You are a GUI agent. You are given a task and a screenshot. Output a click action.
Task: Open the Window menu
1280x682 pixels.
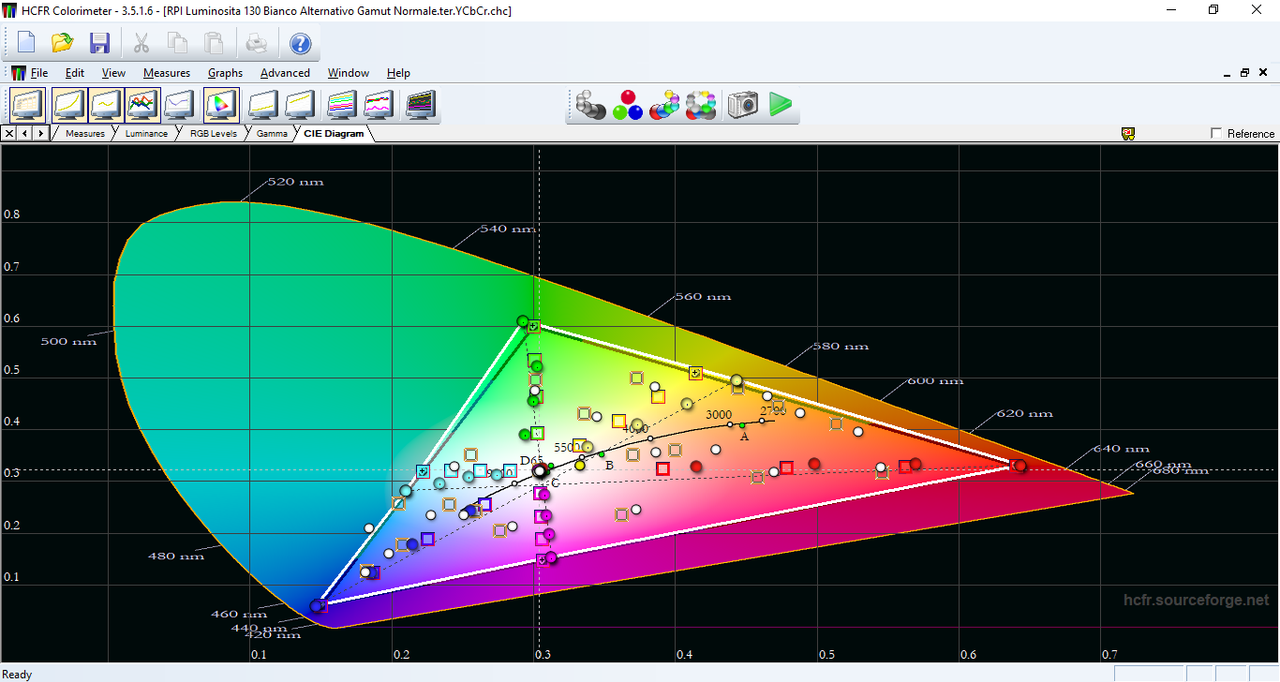coord(349,73)
